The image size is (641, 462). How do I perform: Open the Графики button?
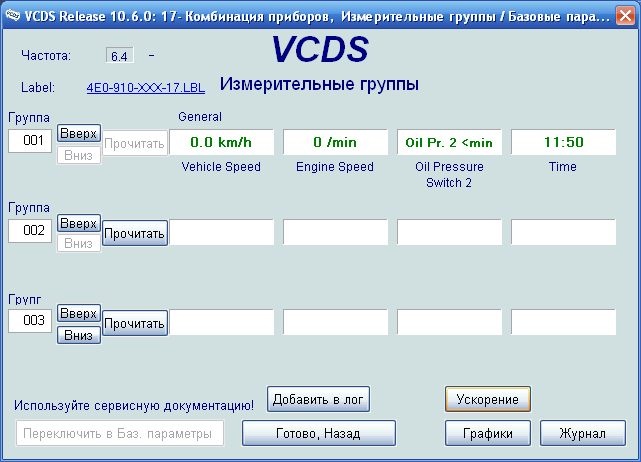[488, 433]
